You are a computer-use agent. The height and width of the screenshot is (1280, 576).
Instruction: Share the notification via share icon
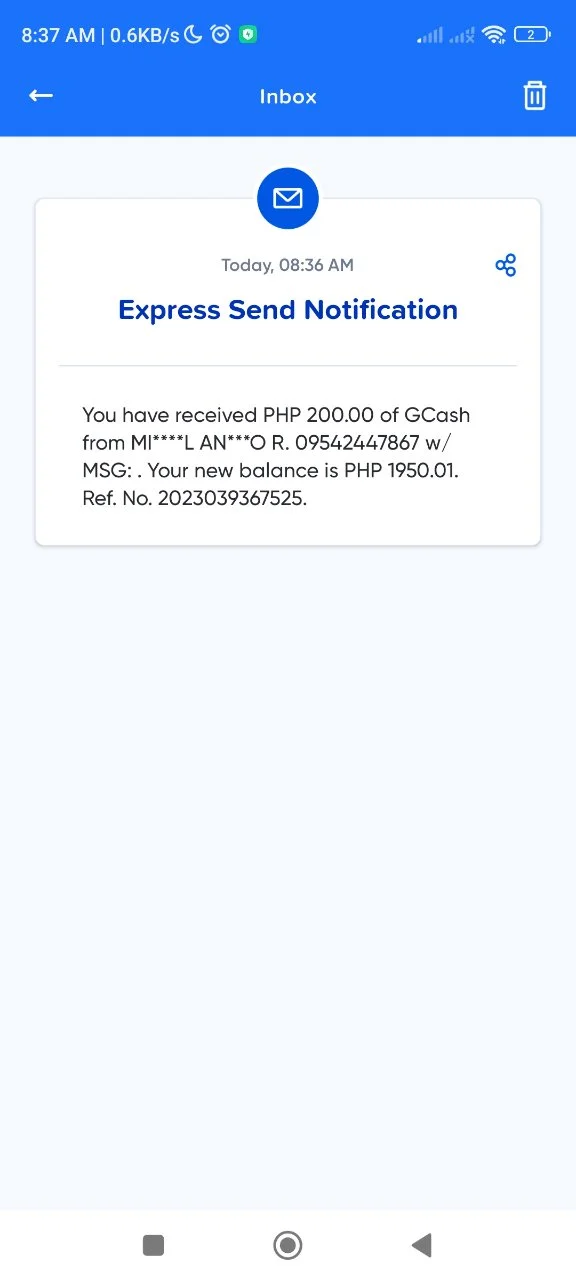point(506,265)
